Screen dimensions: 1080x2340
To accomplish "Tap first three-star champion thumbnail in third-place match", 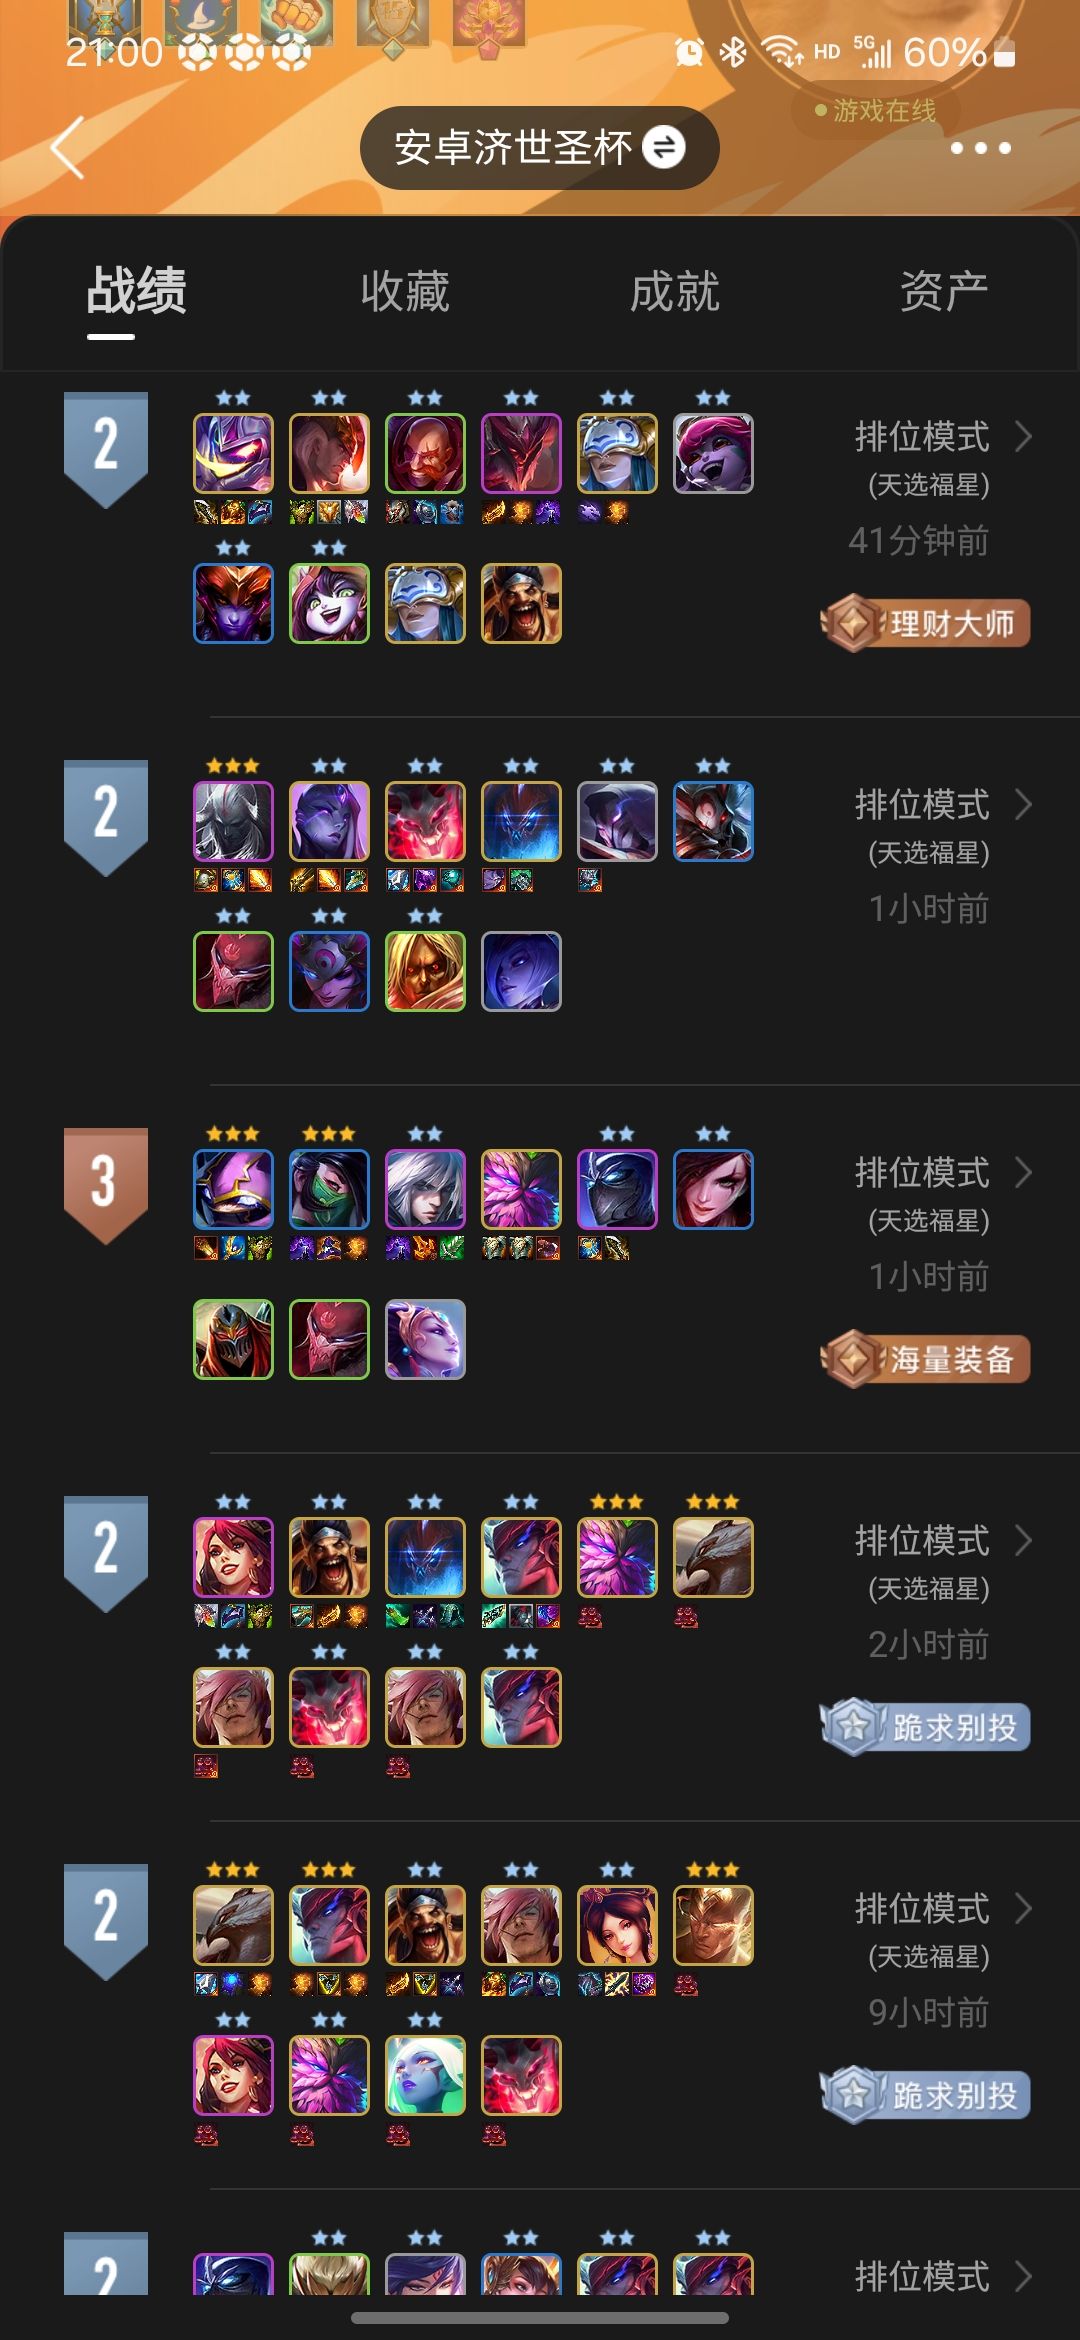I will click(x=233, y=1189).
